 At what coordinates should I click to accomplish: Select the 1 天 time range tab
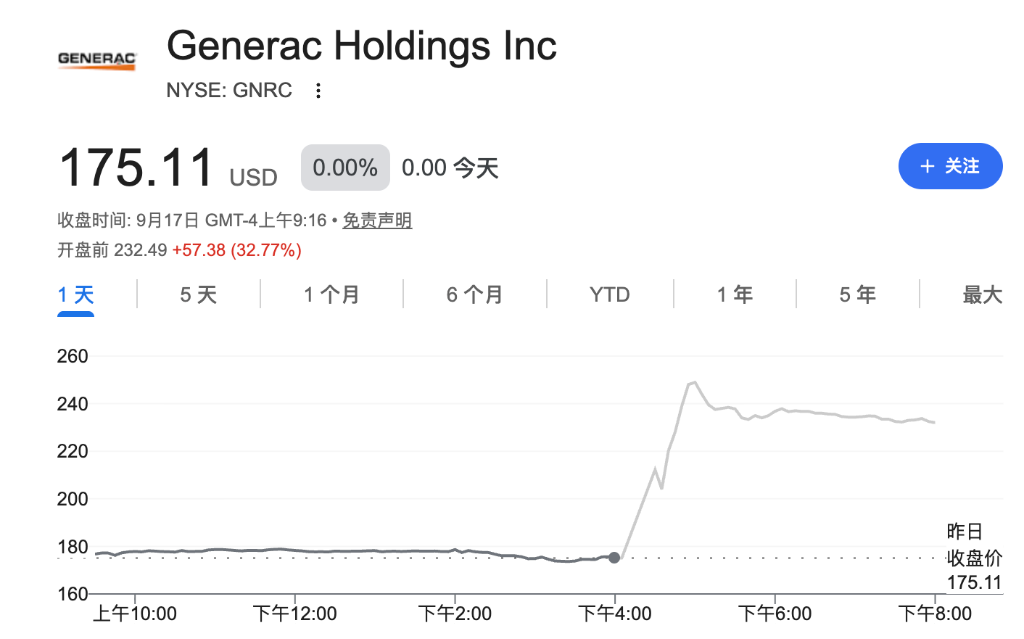(76, 295)
